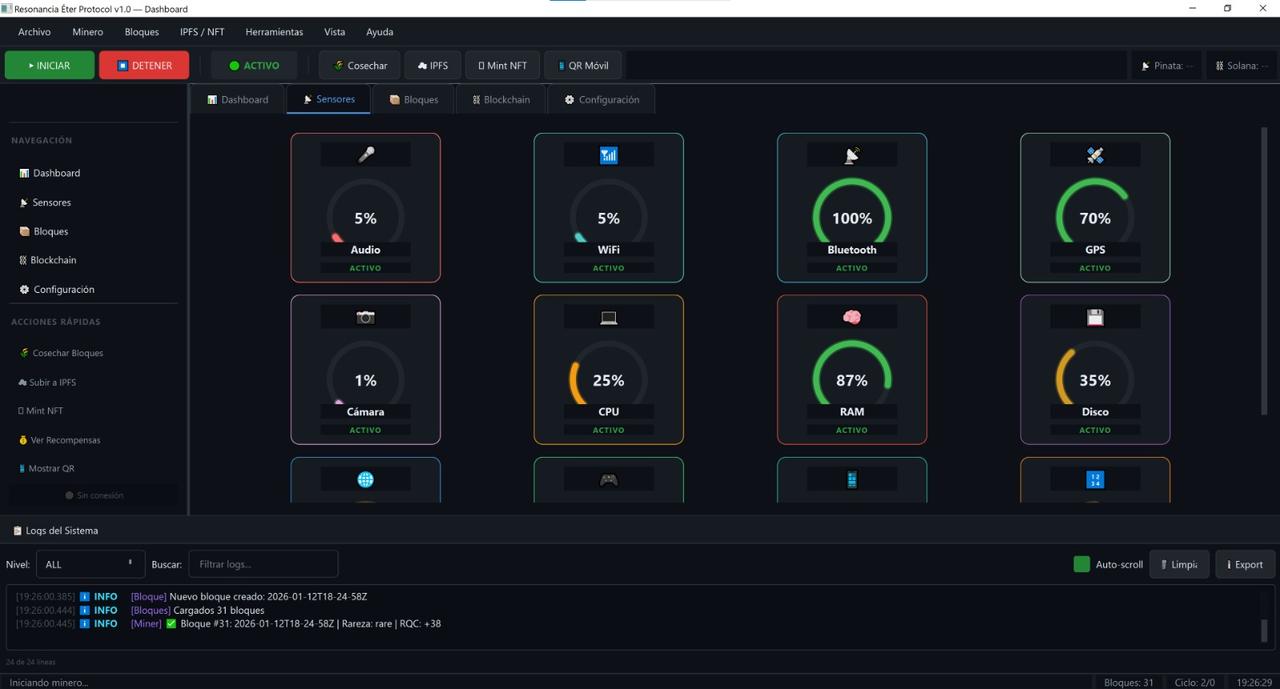Click the brain icon on RAM card

[x=852, y=317]
